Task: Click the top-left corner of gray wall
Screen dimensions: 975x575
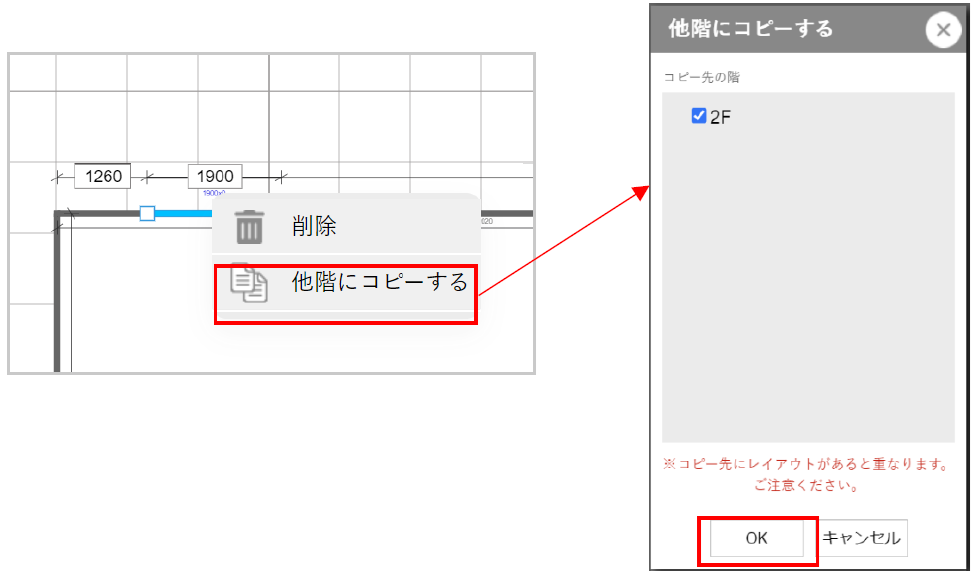Action: 58,213
